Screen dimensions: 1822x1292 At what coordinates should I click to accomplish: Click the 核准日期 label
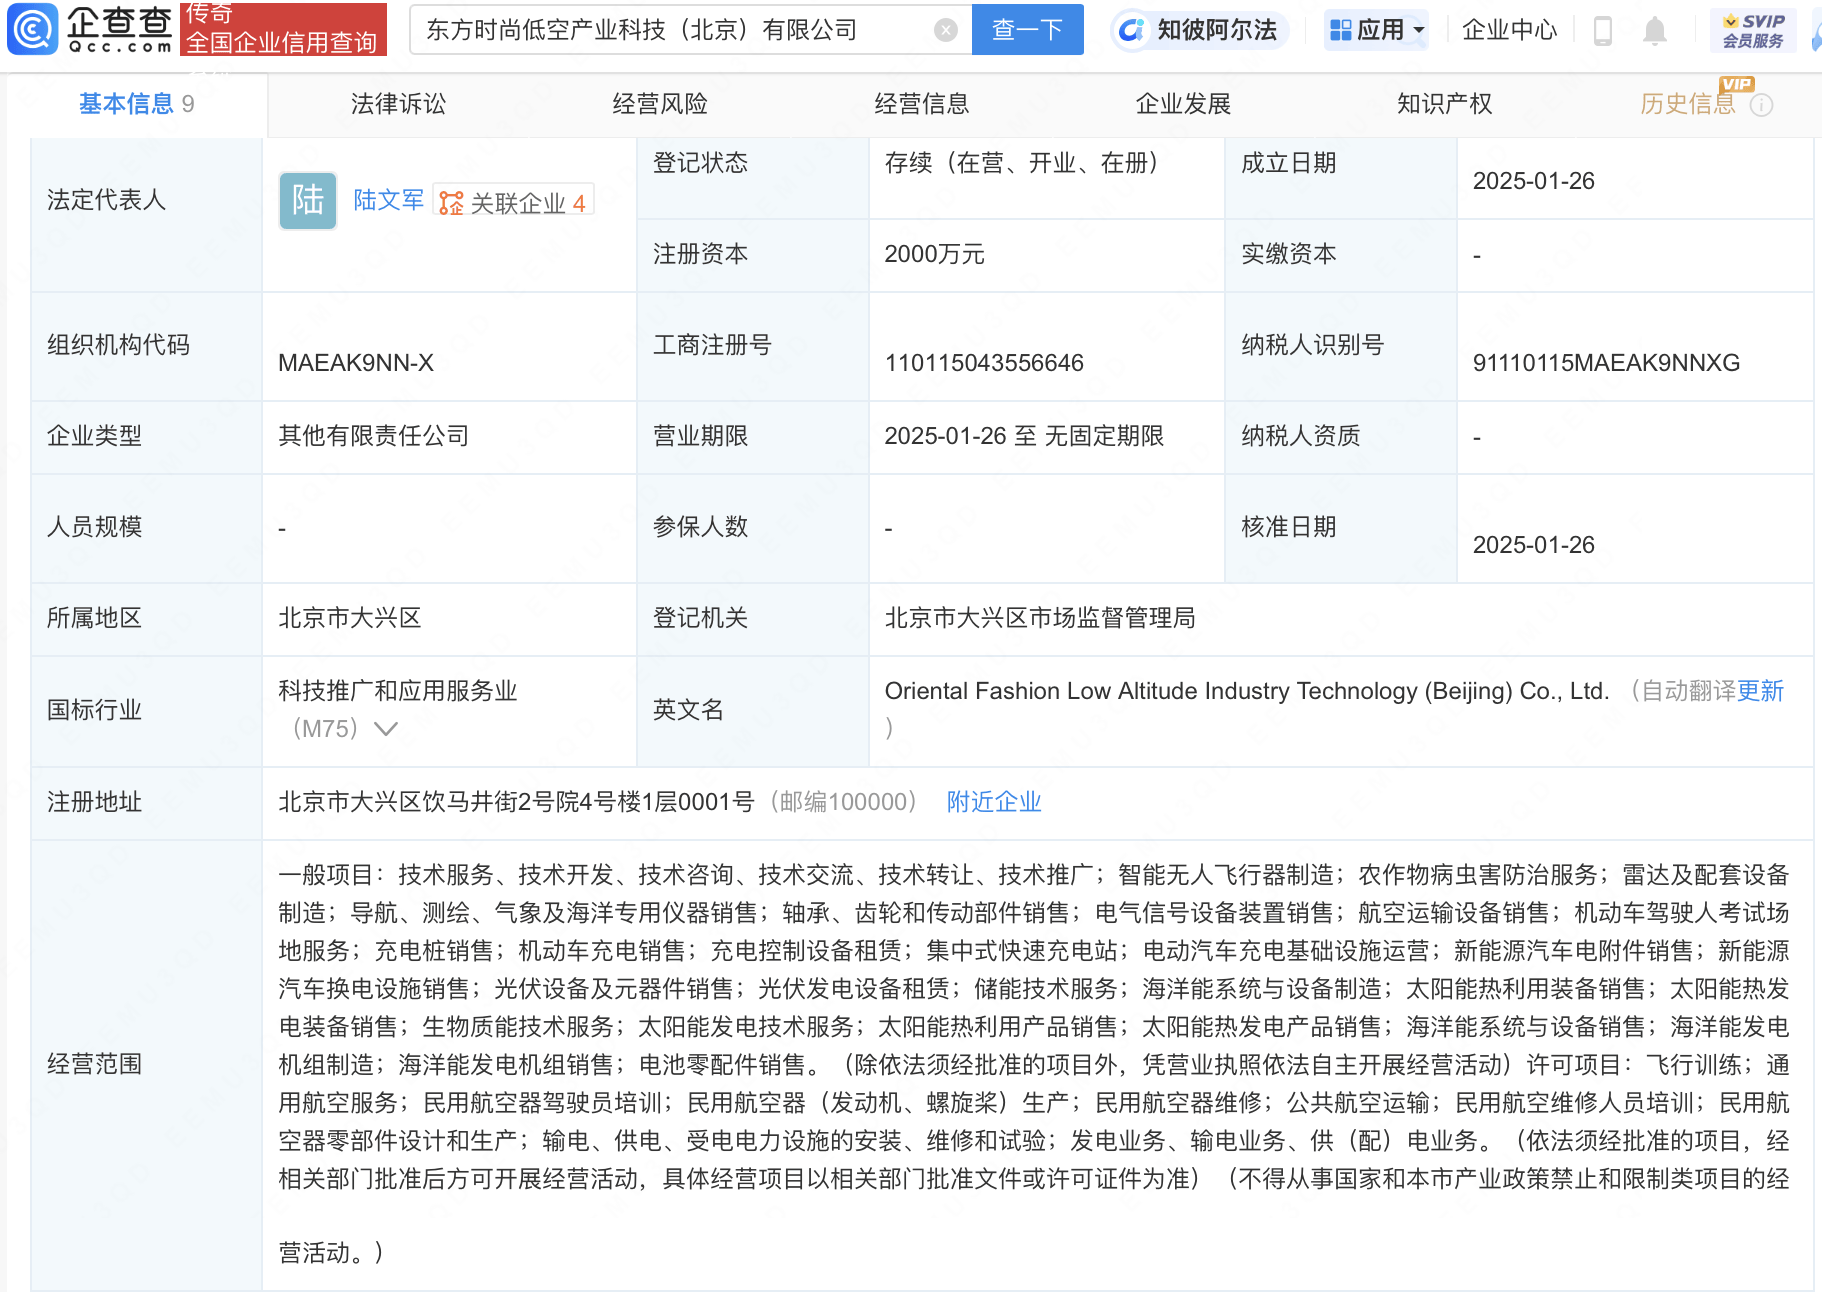1288,527
